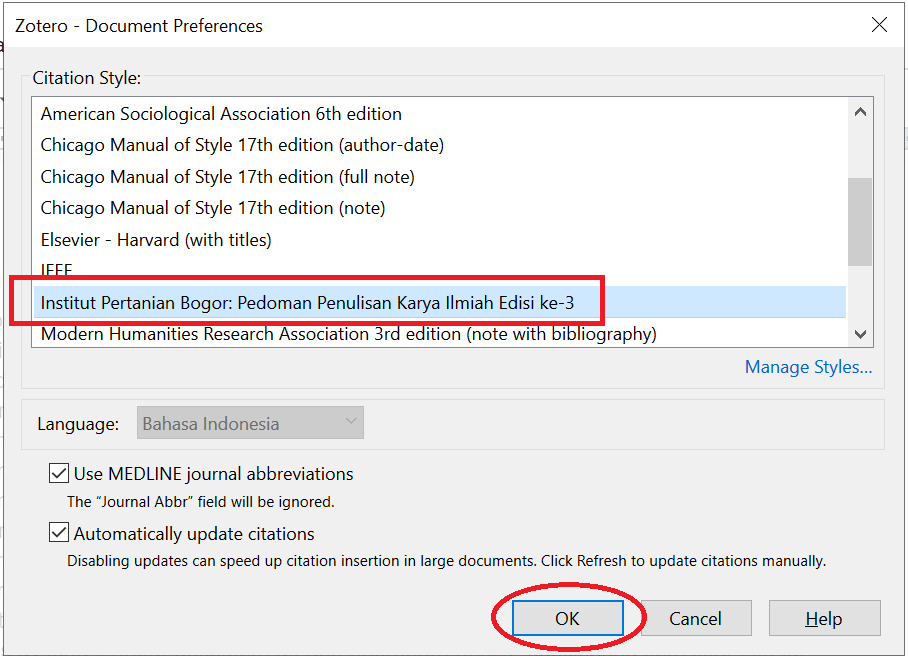Click the style list scroll-up arrow

[x=860, y=112]
